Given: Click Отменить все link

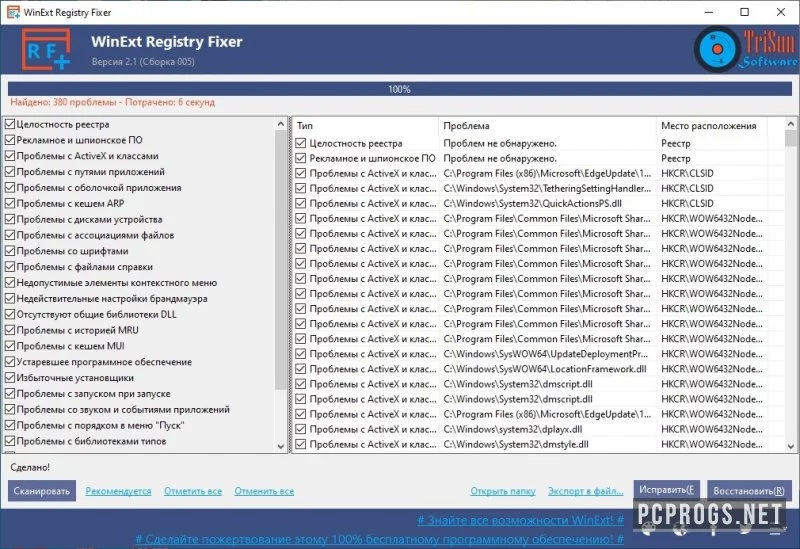Looking at the screenshot, I should tap(264, 491).
